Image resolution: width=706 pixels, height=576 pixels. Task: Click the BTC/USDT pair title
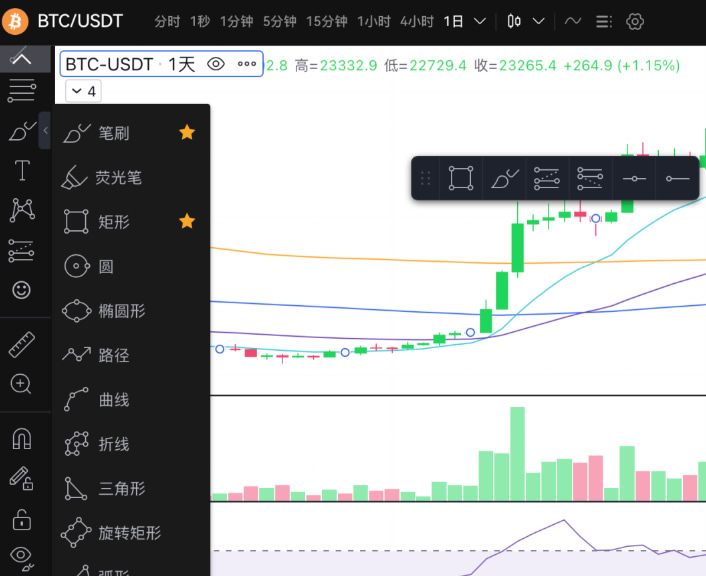[x=80, y=21]
